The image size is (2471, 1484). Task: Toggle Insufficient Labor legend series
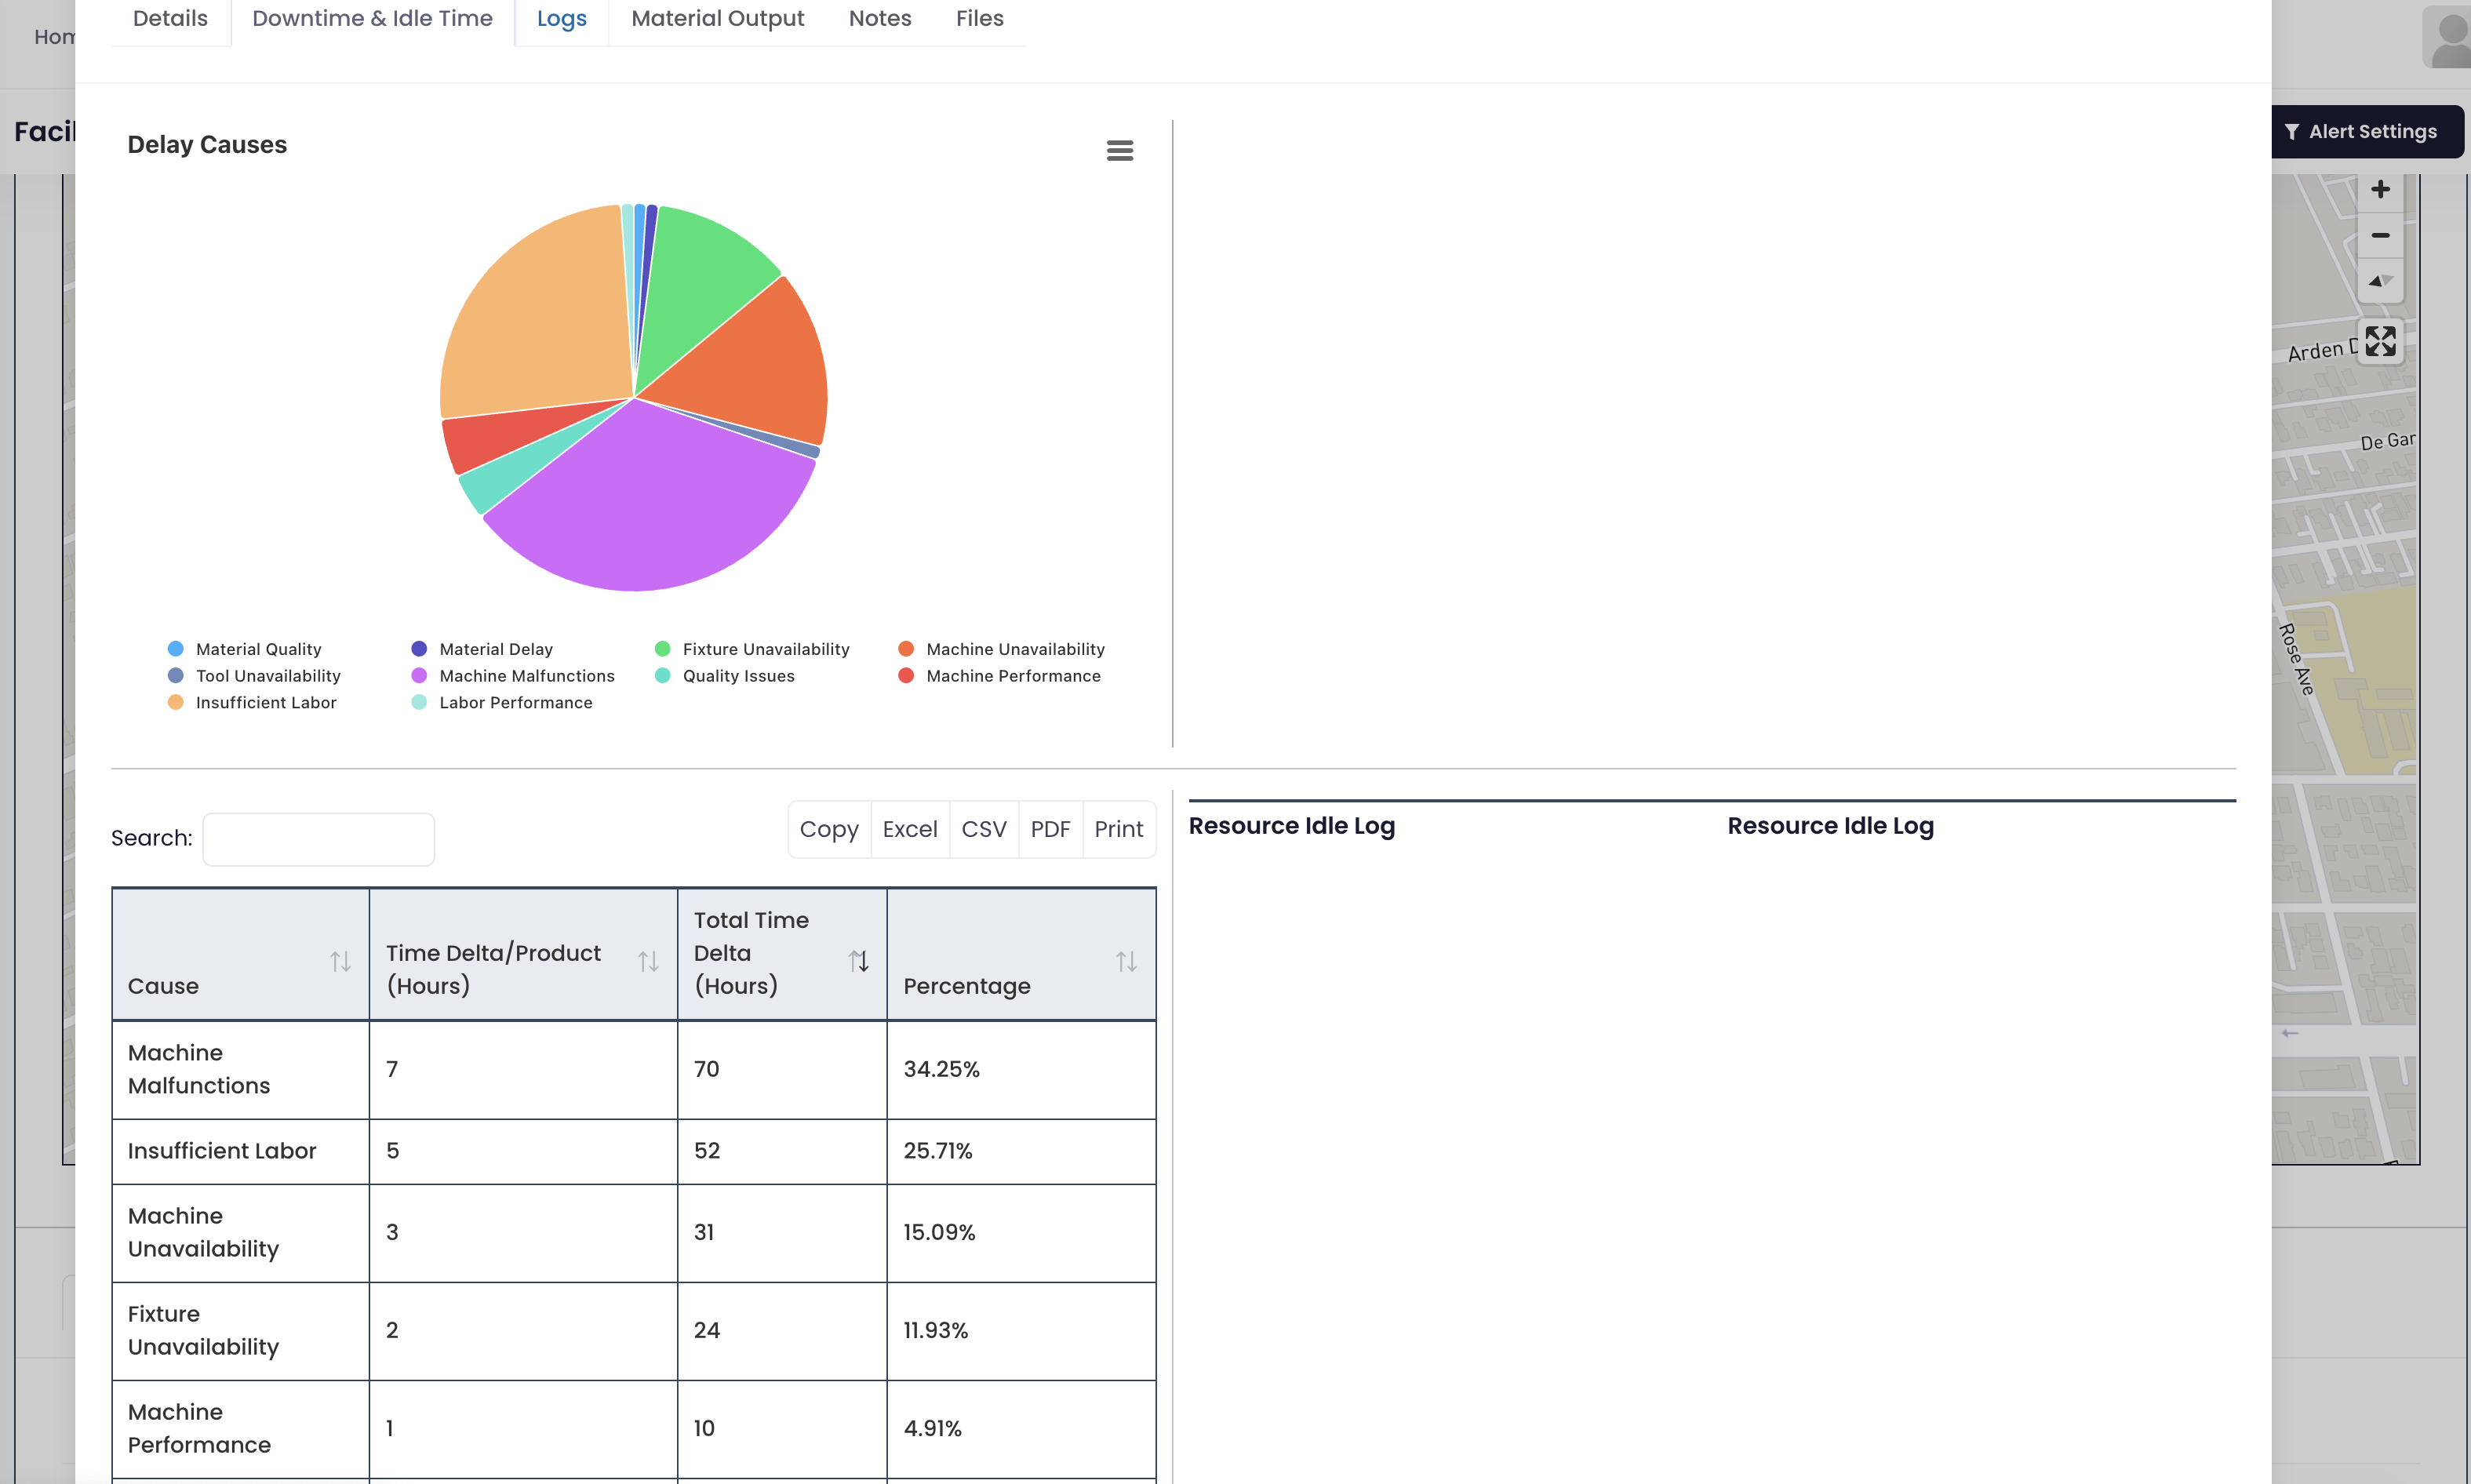(x=265, y=703)
